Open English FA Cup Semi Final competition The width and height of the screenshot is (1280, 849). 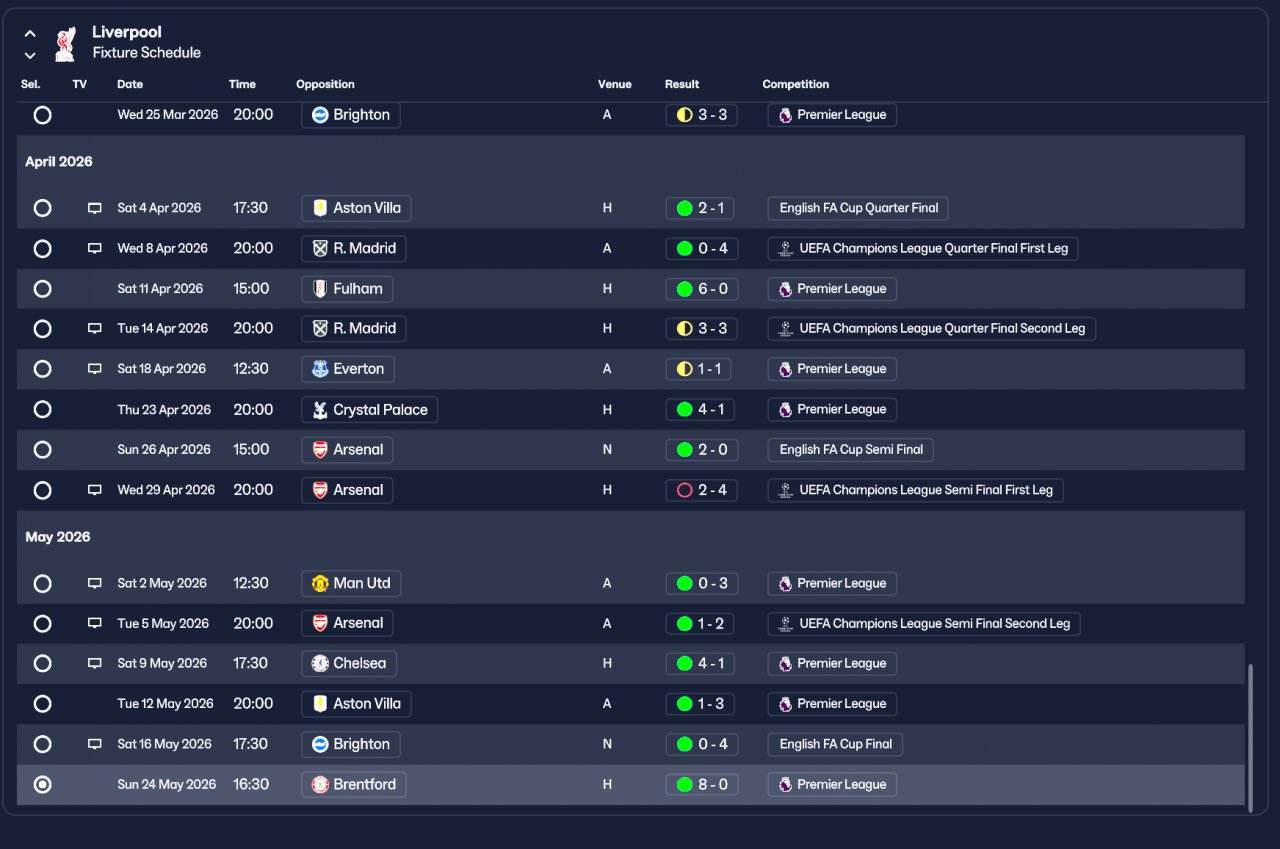click(x=851, y=449)
